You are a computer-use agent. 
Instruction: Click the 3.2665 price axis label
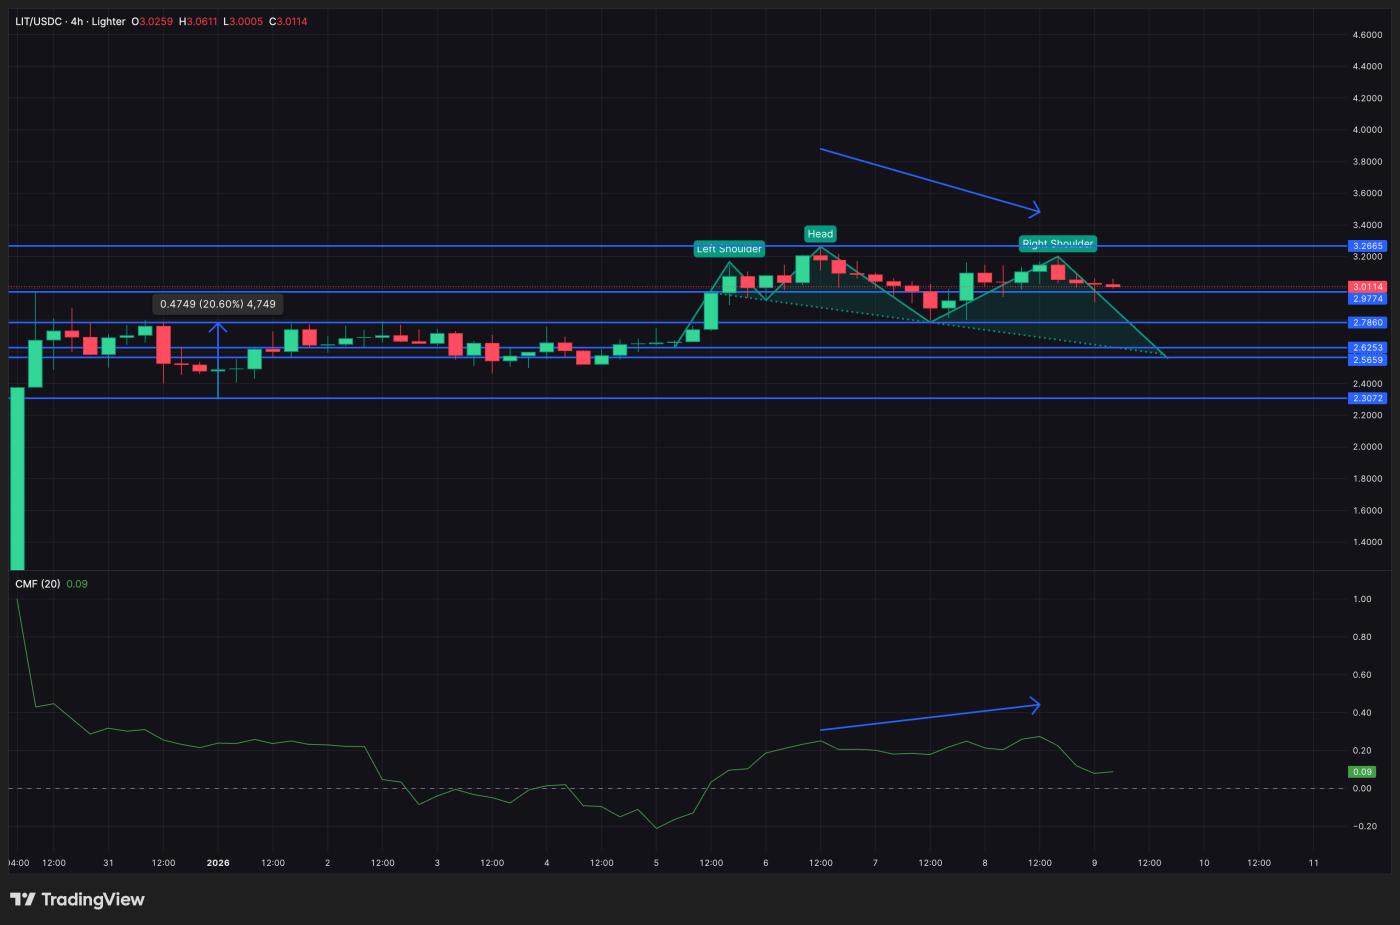pyautogui.click(x=1367, y=246)
